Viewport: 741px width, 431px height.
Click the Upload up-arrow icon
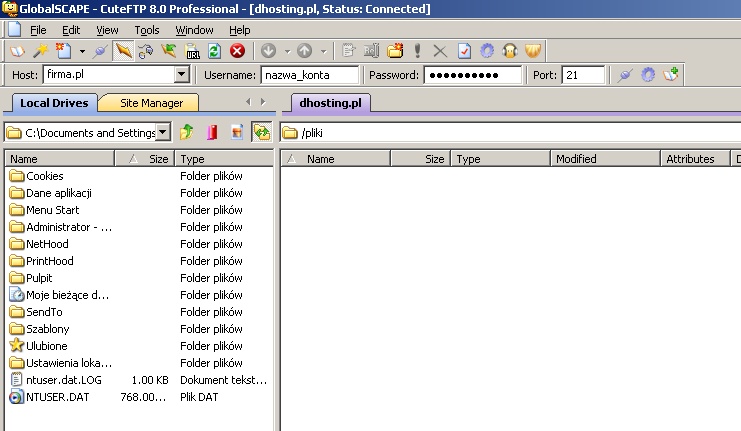(304, 51)
